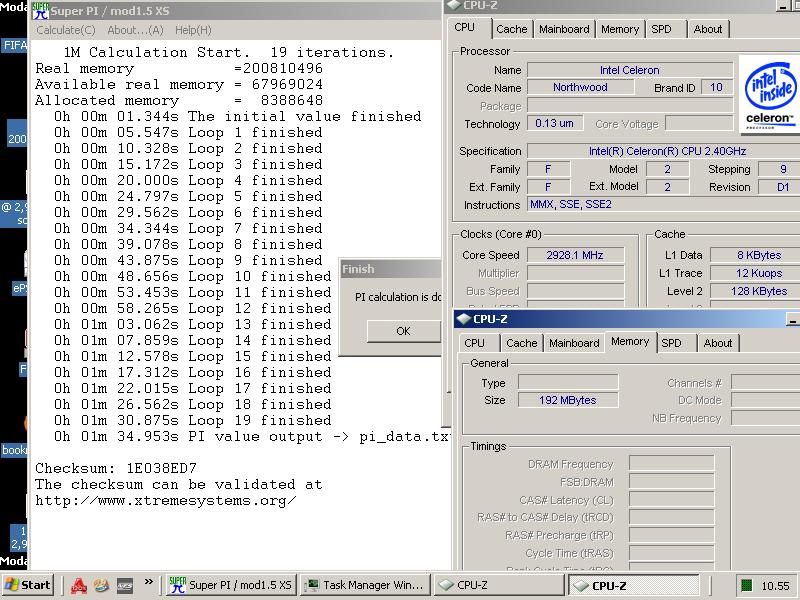This screenshot has width=800, height=600.
Task: Click the Instructions field showing MMX, SSE, SSE2
Action: click(663, 205)
